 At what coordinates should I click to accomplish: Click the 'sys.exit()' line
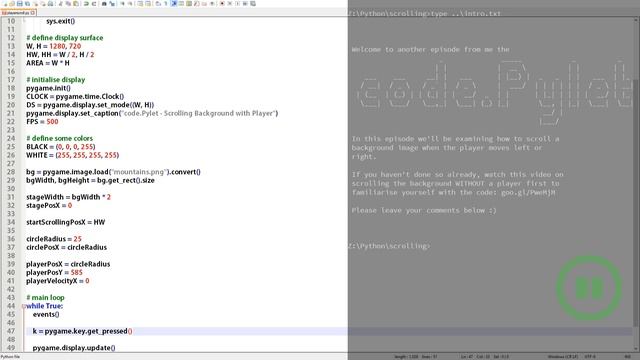[60, 21]
